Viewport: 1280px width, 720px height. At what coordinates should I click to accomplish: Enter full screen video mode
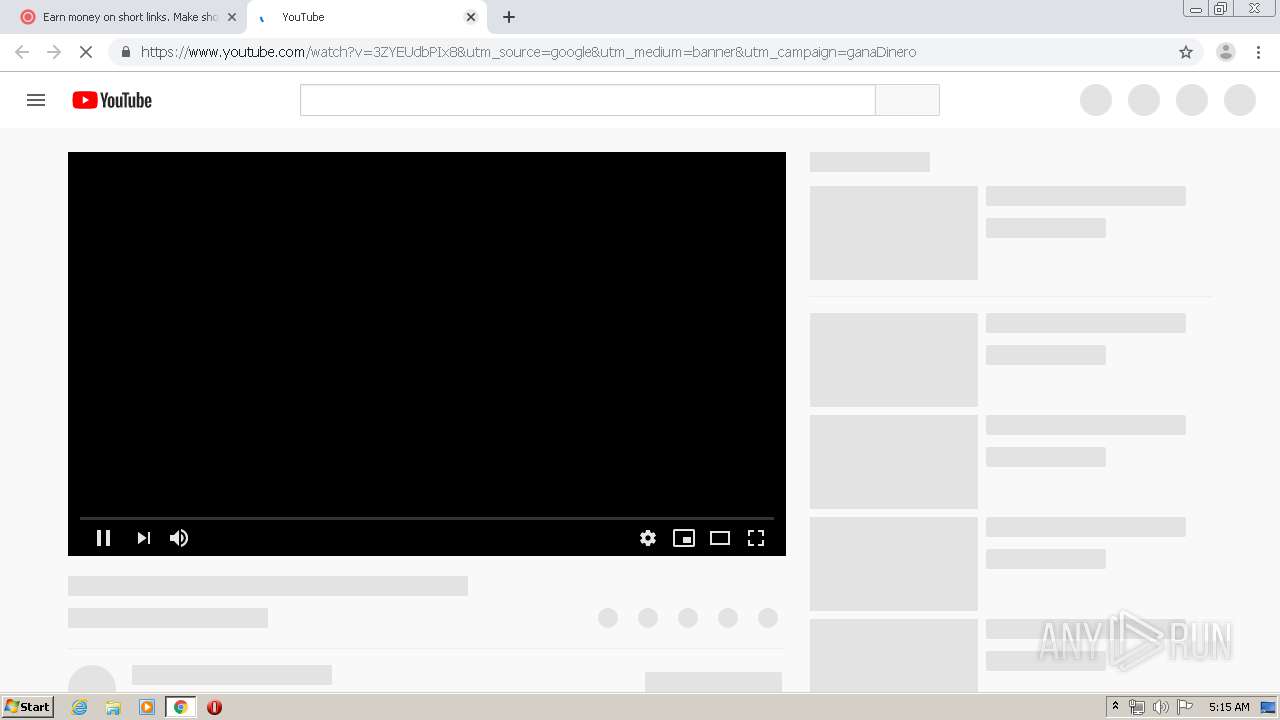[x=756, y=538]
